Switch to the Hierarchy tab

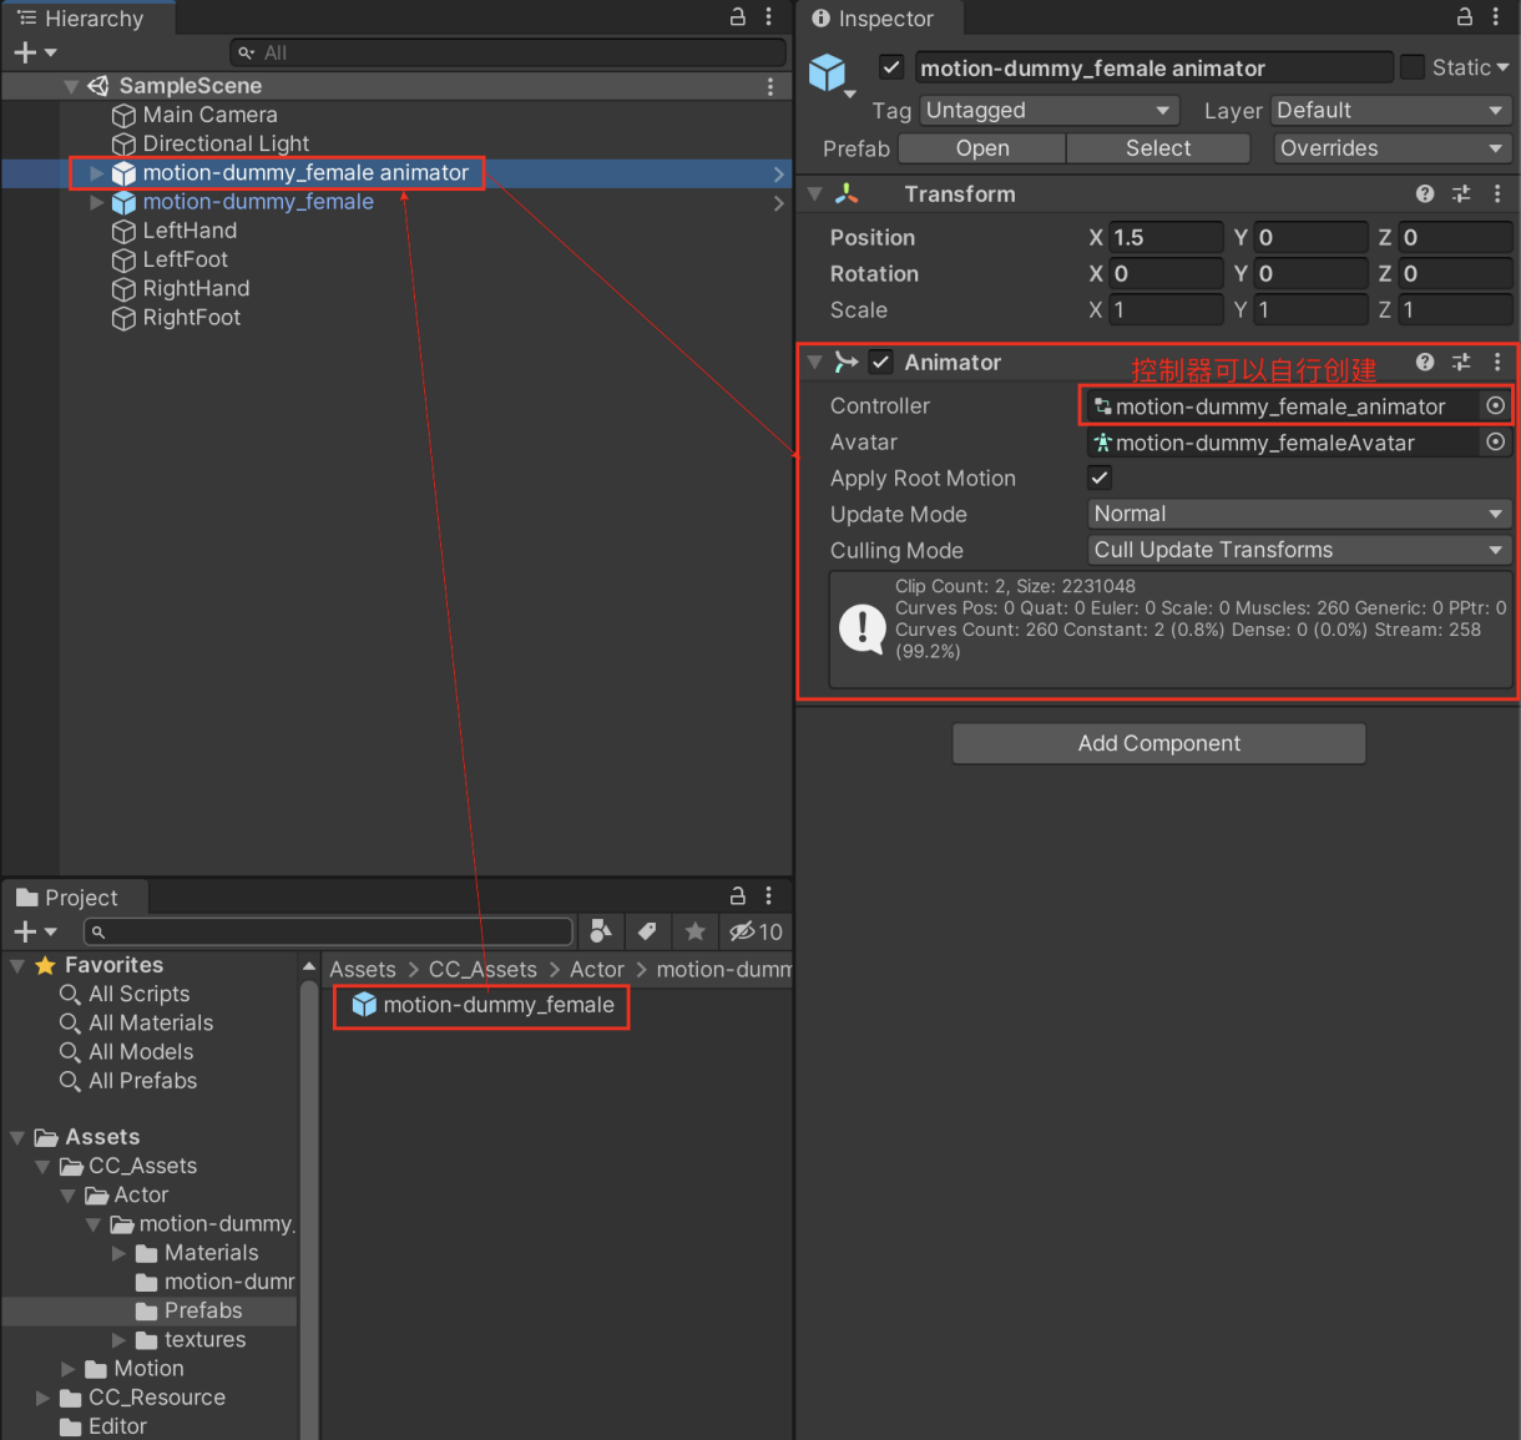click(x=88, y=17)
